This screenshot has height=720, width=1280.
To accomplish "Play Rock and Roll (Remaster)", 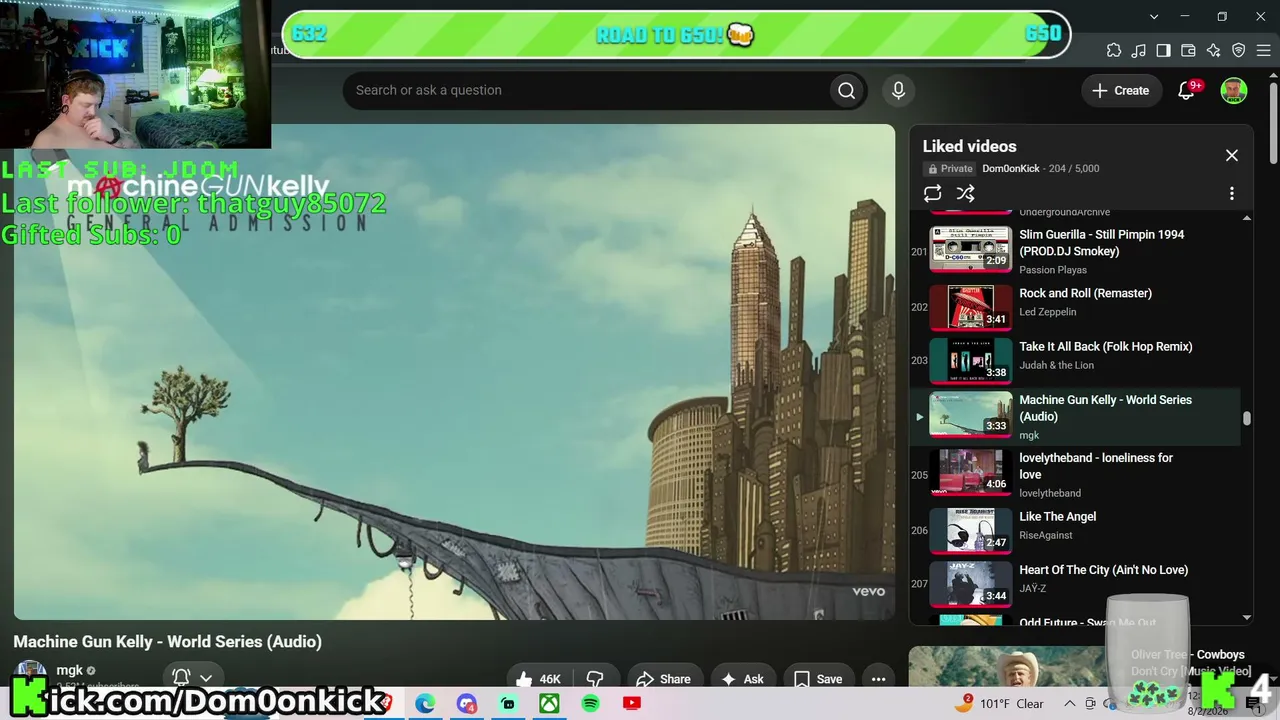I will (x=1085, y=293).
